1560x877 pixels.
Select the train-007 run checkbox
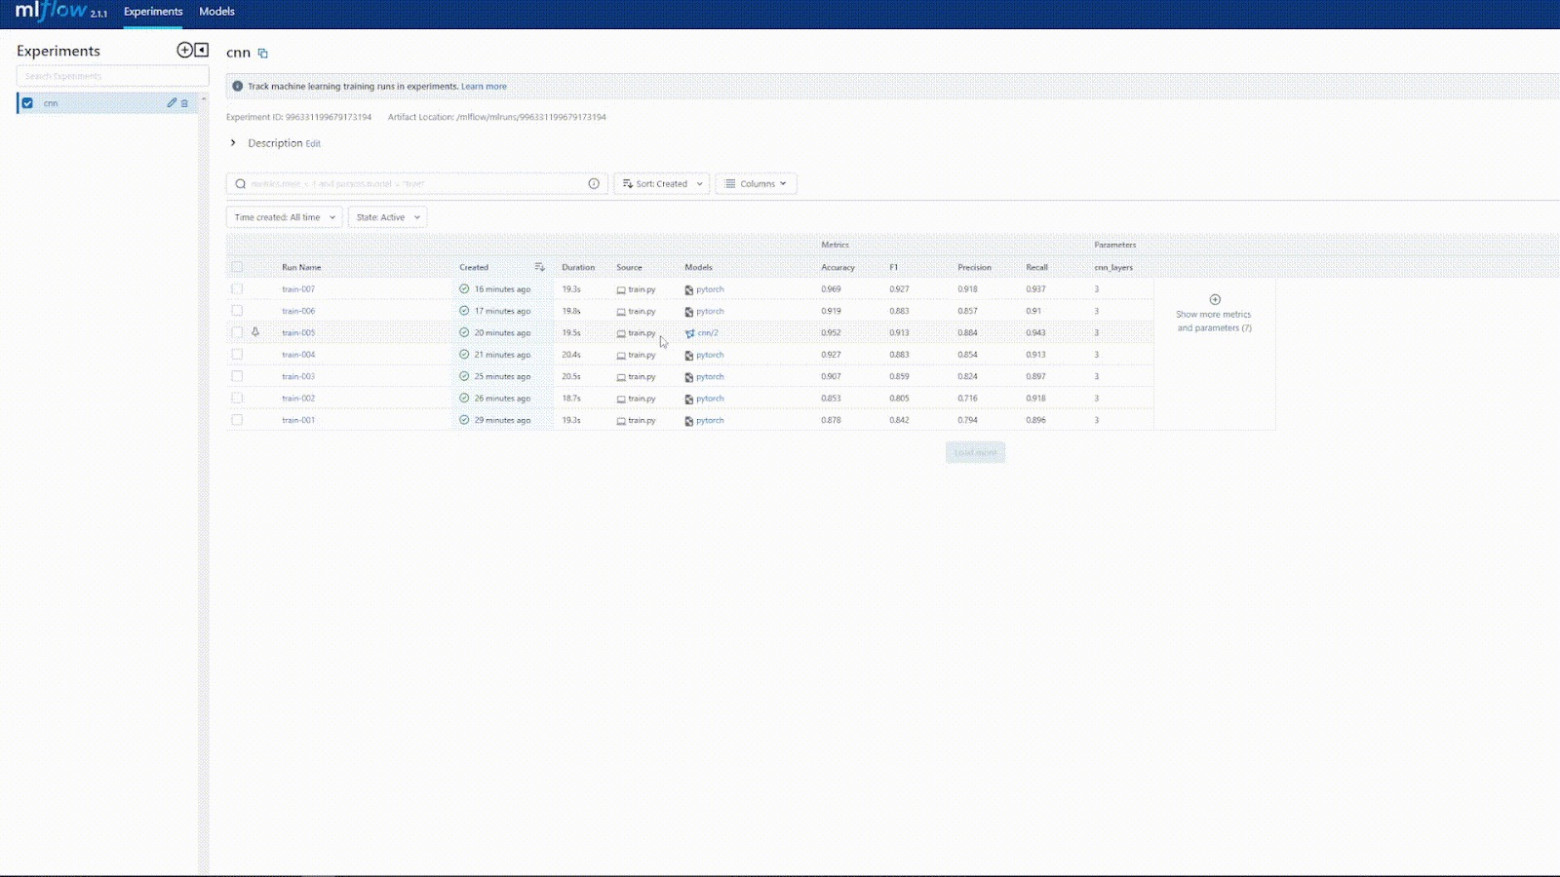[x=237, y=289]
